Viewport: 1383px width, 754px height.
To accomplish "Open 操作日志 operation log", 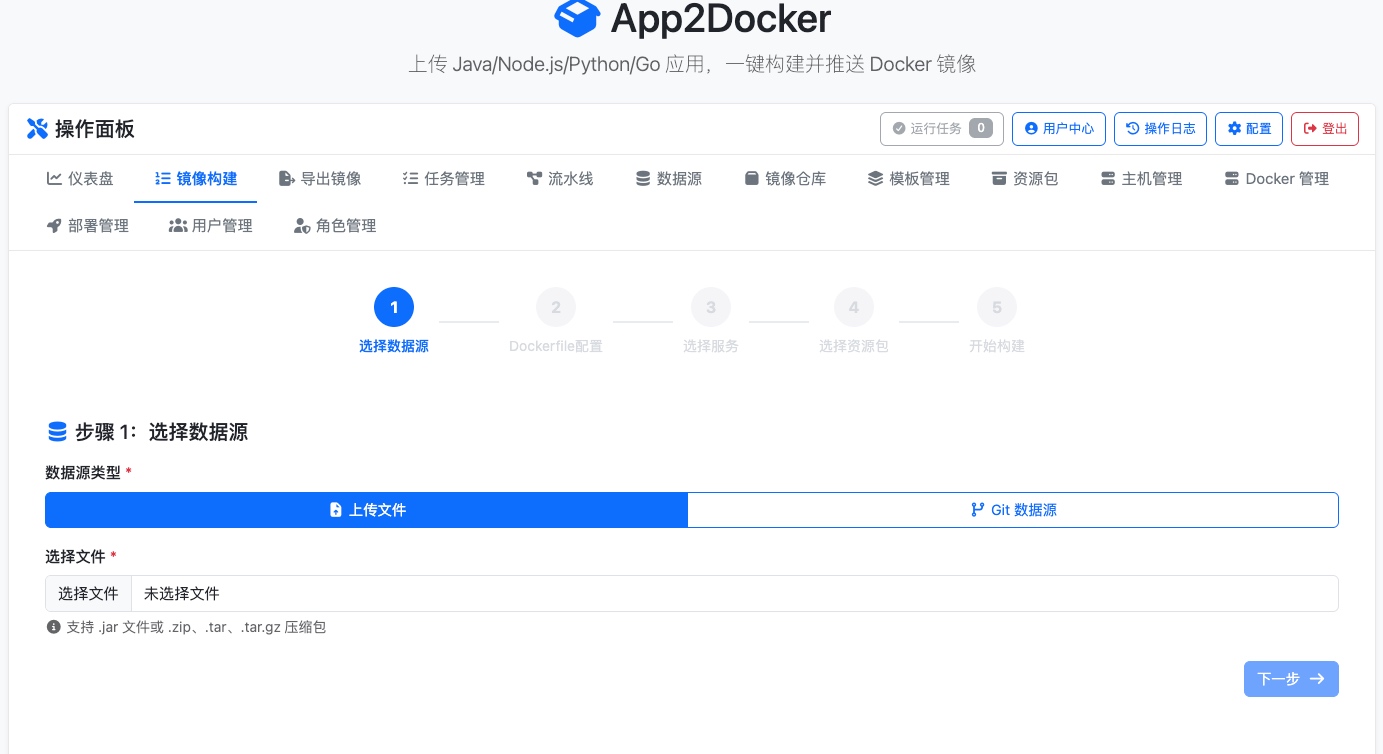I will point(1160,129).
